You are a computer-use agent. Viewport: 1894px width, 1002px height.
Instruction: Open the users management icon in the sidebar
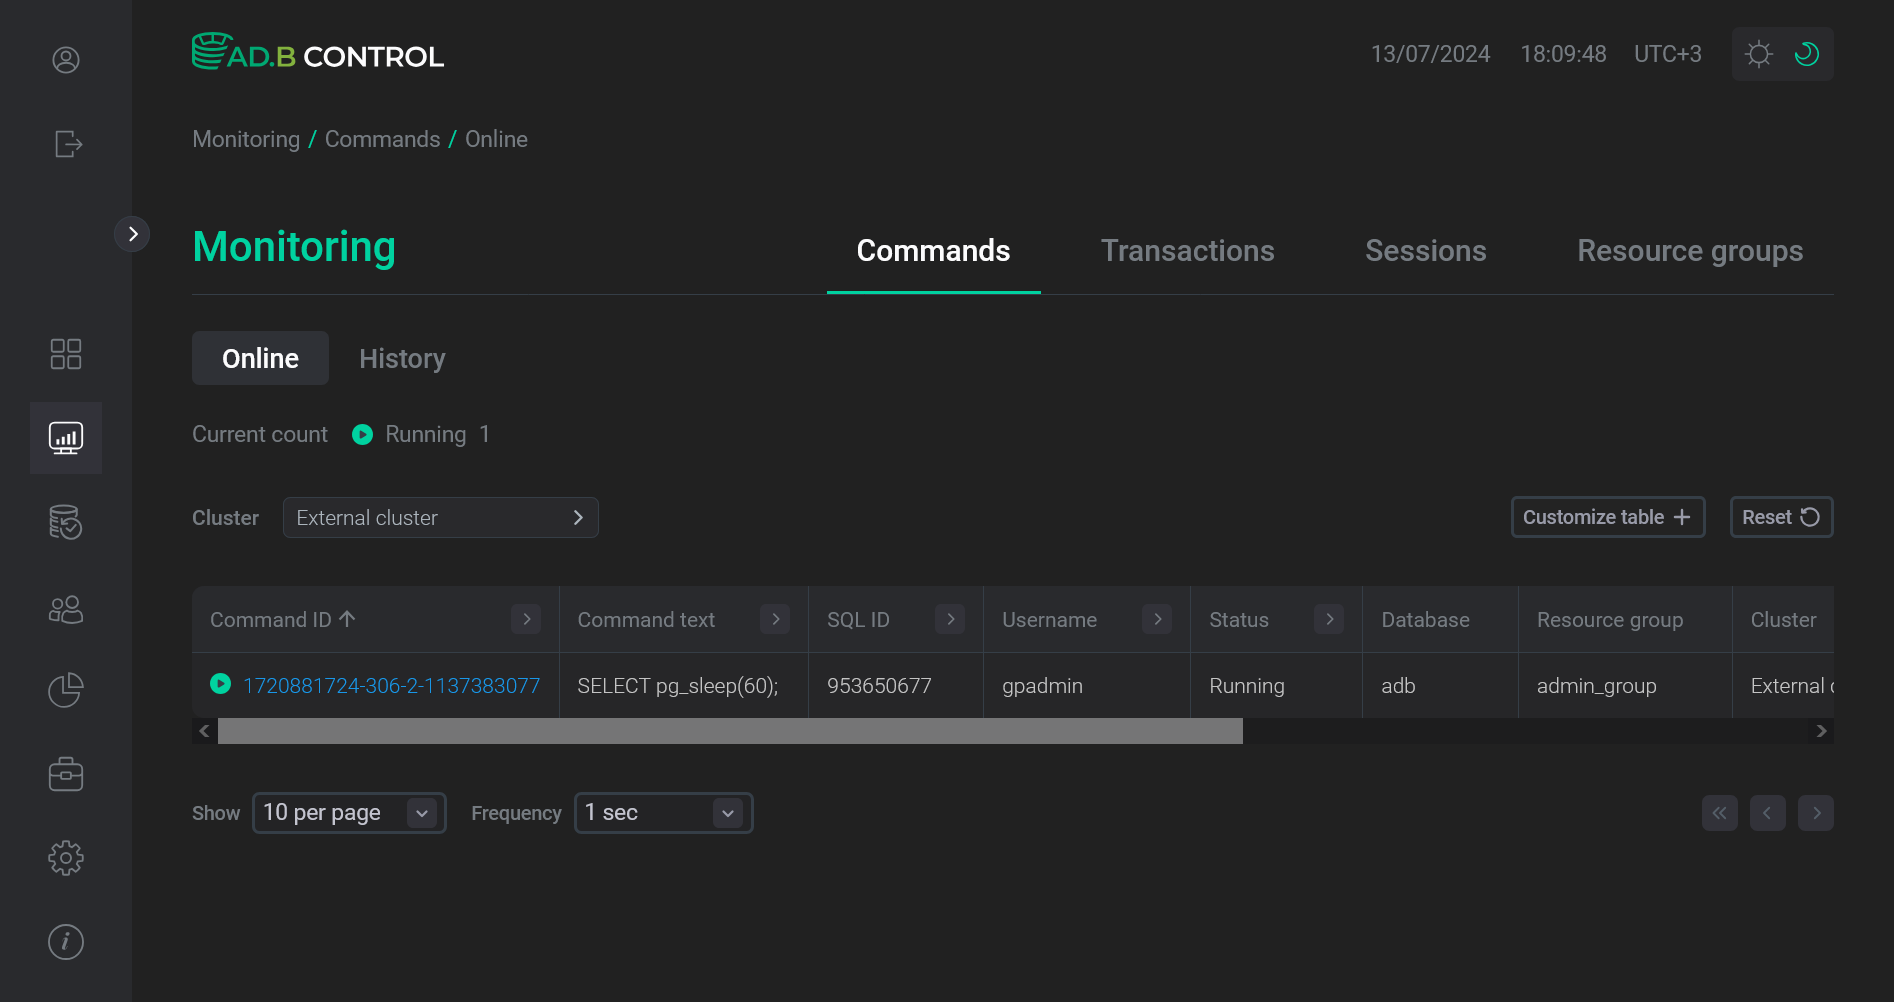pos(66,609)
